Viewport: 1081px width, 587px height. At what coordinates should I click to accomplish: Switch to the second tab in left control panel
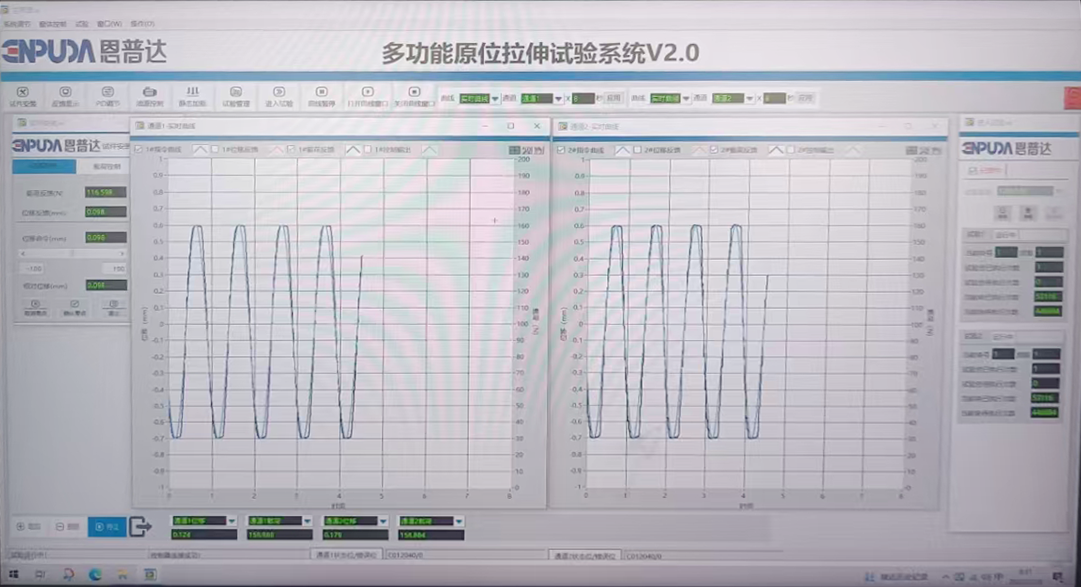(x=105, y=167)
